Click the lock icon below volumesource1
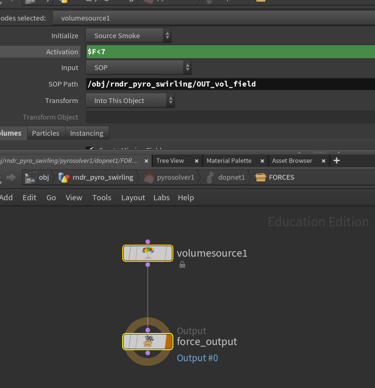375x388 pixels. click(182, 265)
